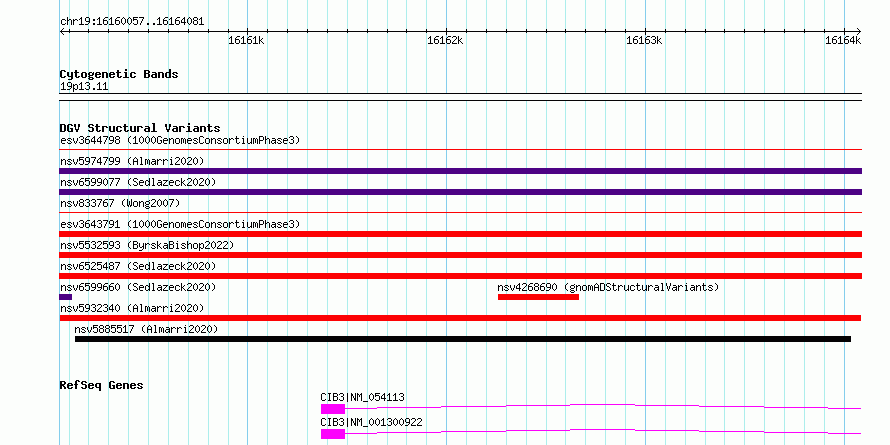Click the Cytogenetic Bands track title
This screenshot has height=445, width=890.
click(x=119, y=74)
